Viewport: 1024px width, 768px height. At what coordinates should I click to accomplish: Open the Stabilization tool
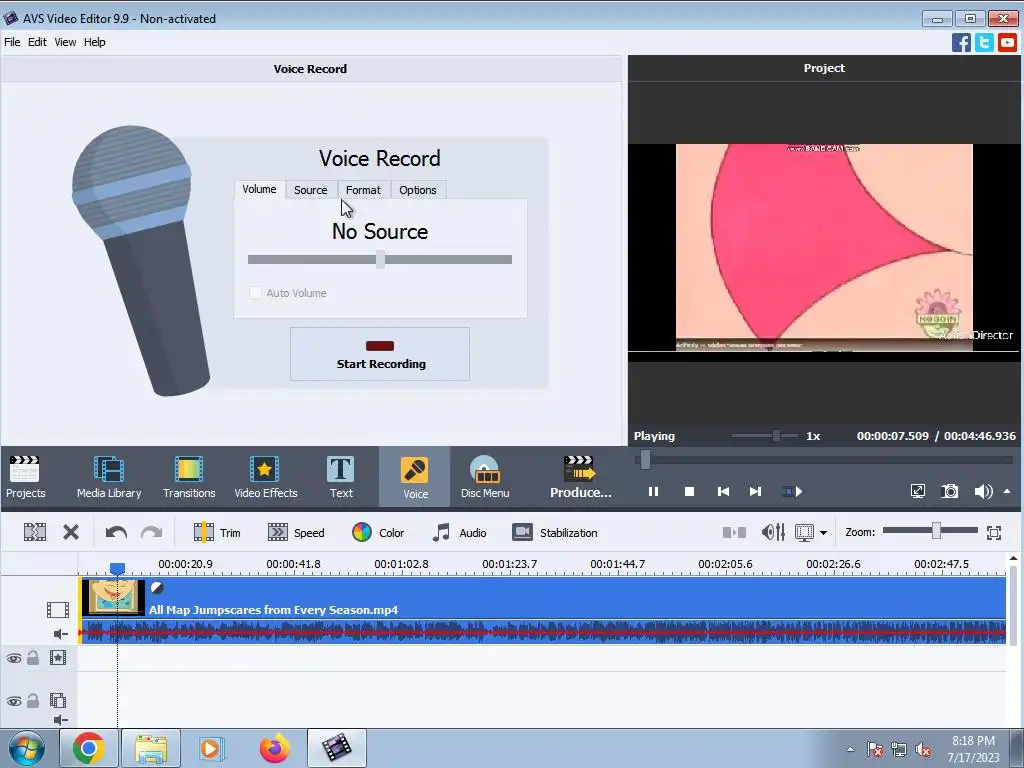point(554,532)
